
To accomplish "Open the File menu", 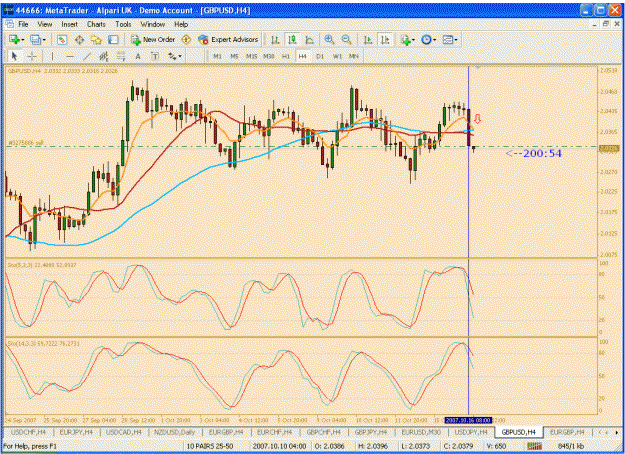I will pyautogui.click(x=24, y=24).
